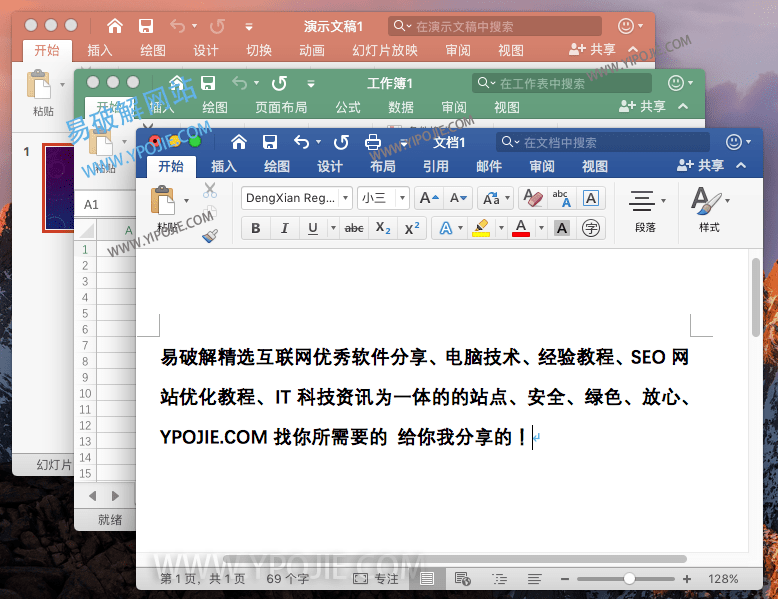Open the 幻灯片放映 tab in PowerPoint window

(x=385, y=50)
